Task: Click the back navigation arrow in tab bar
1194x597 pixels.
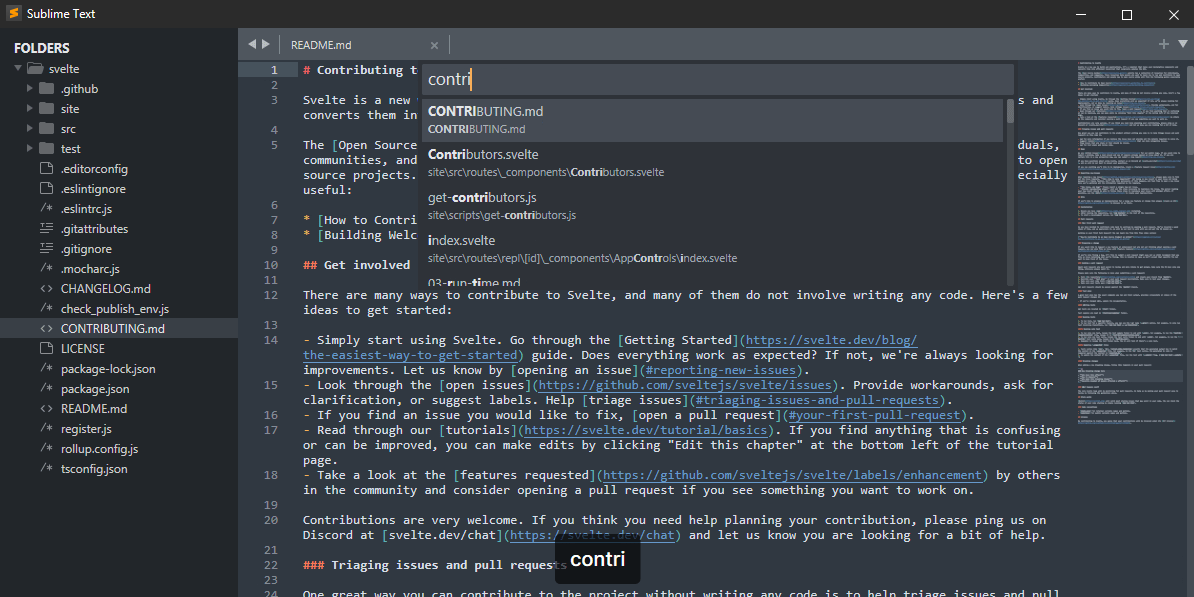Action: click(252, 44)
